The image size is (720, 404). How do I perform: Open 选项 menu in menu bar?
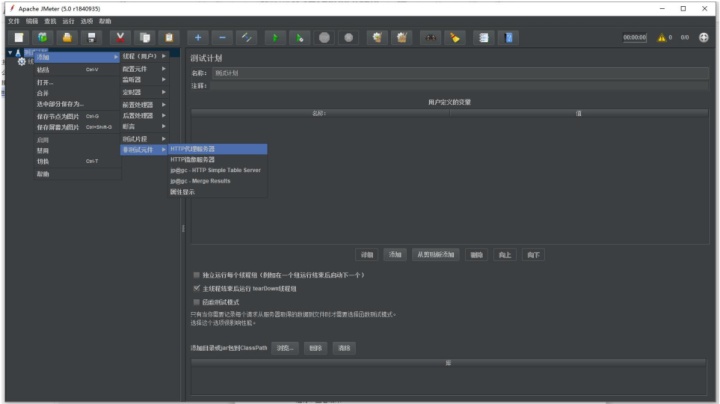[x=87, y=21]
